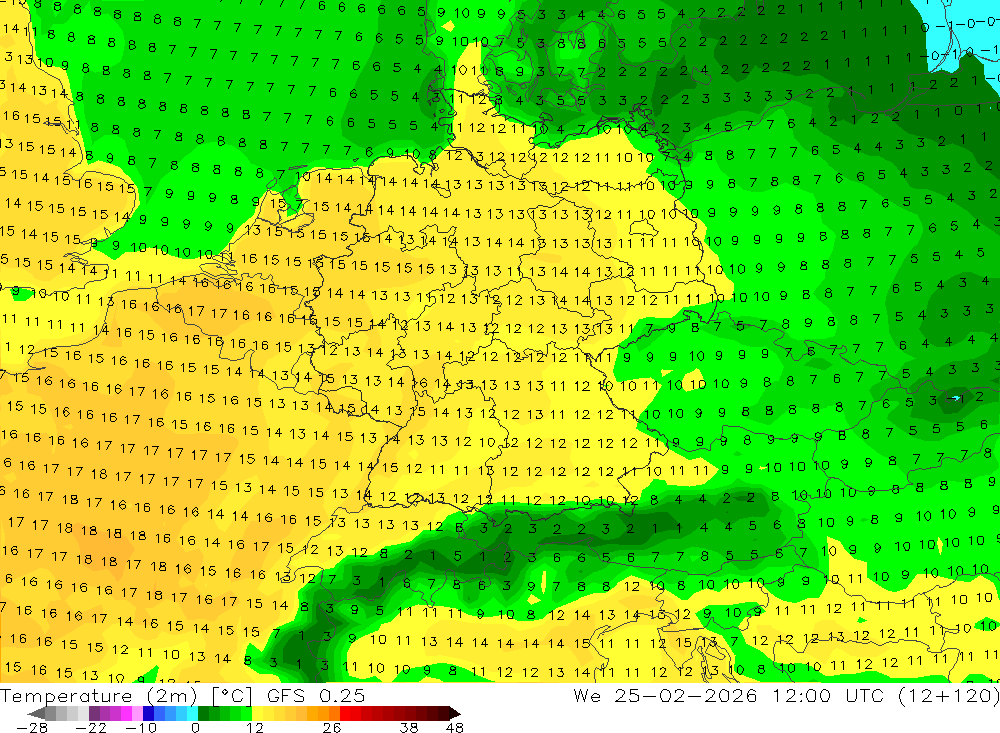The height and width of the screenshot is (733, 1000).
Task: Click the "-22" legend label
Action: click(91, 727)
